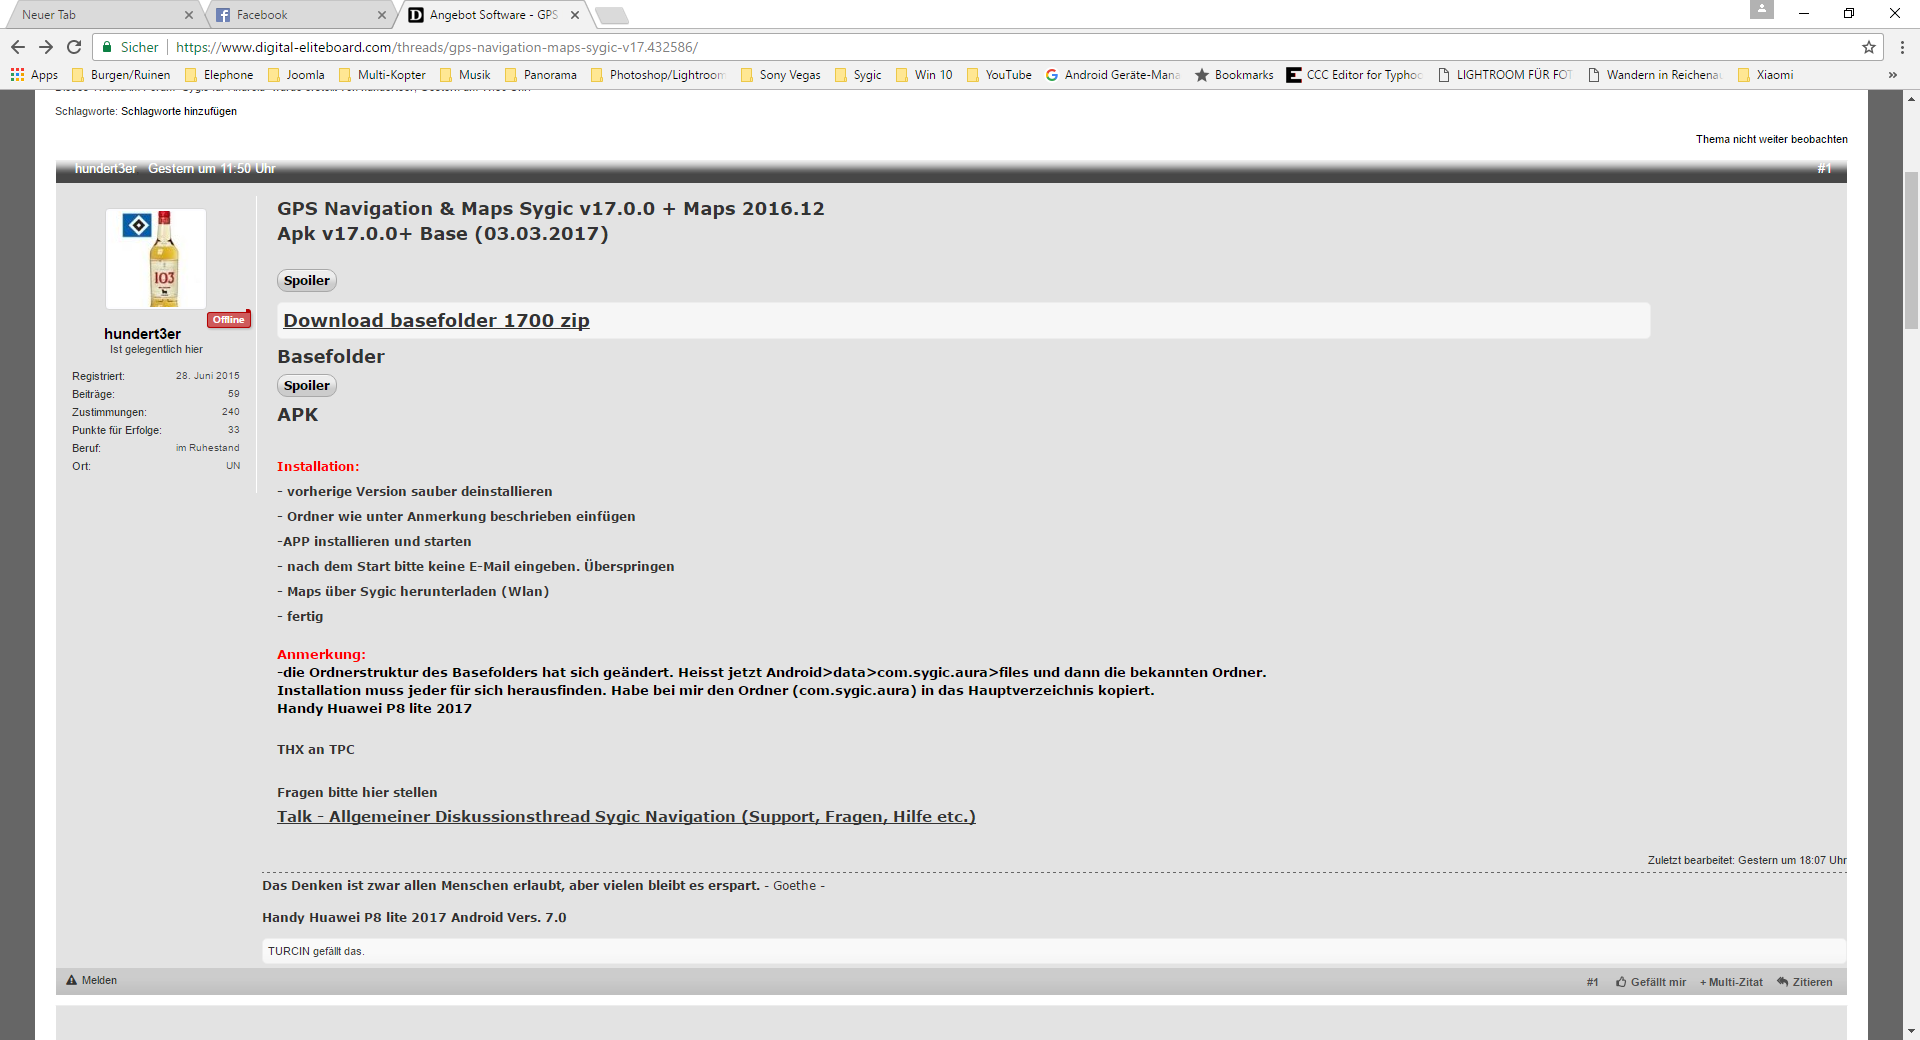Open the Musik bookmark folder
Viewport: 1920px width, 1040px height.
(x=465, y=75)
